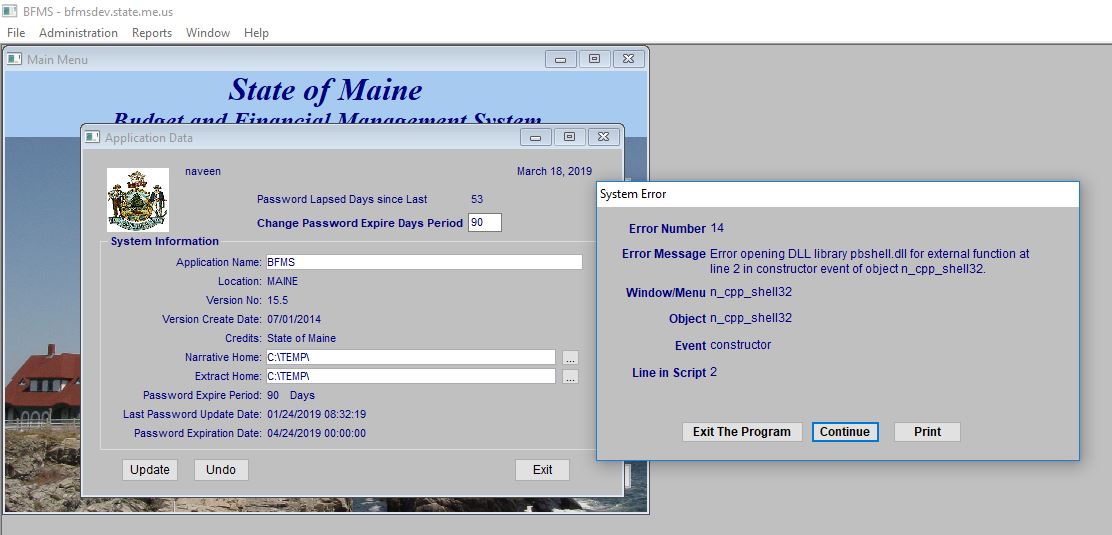The width and height of the screenshot is (1112, 535).
Task: Open the Help menu
Action: (x=256, y=33)
